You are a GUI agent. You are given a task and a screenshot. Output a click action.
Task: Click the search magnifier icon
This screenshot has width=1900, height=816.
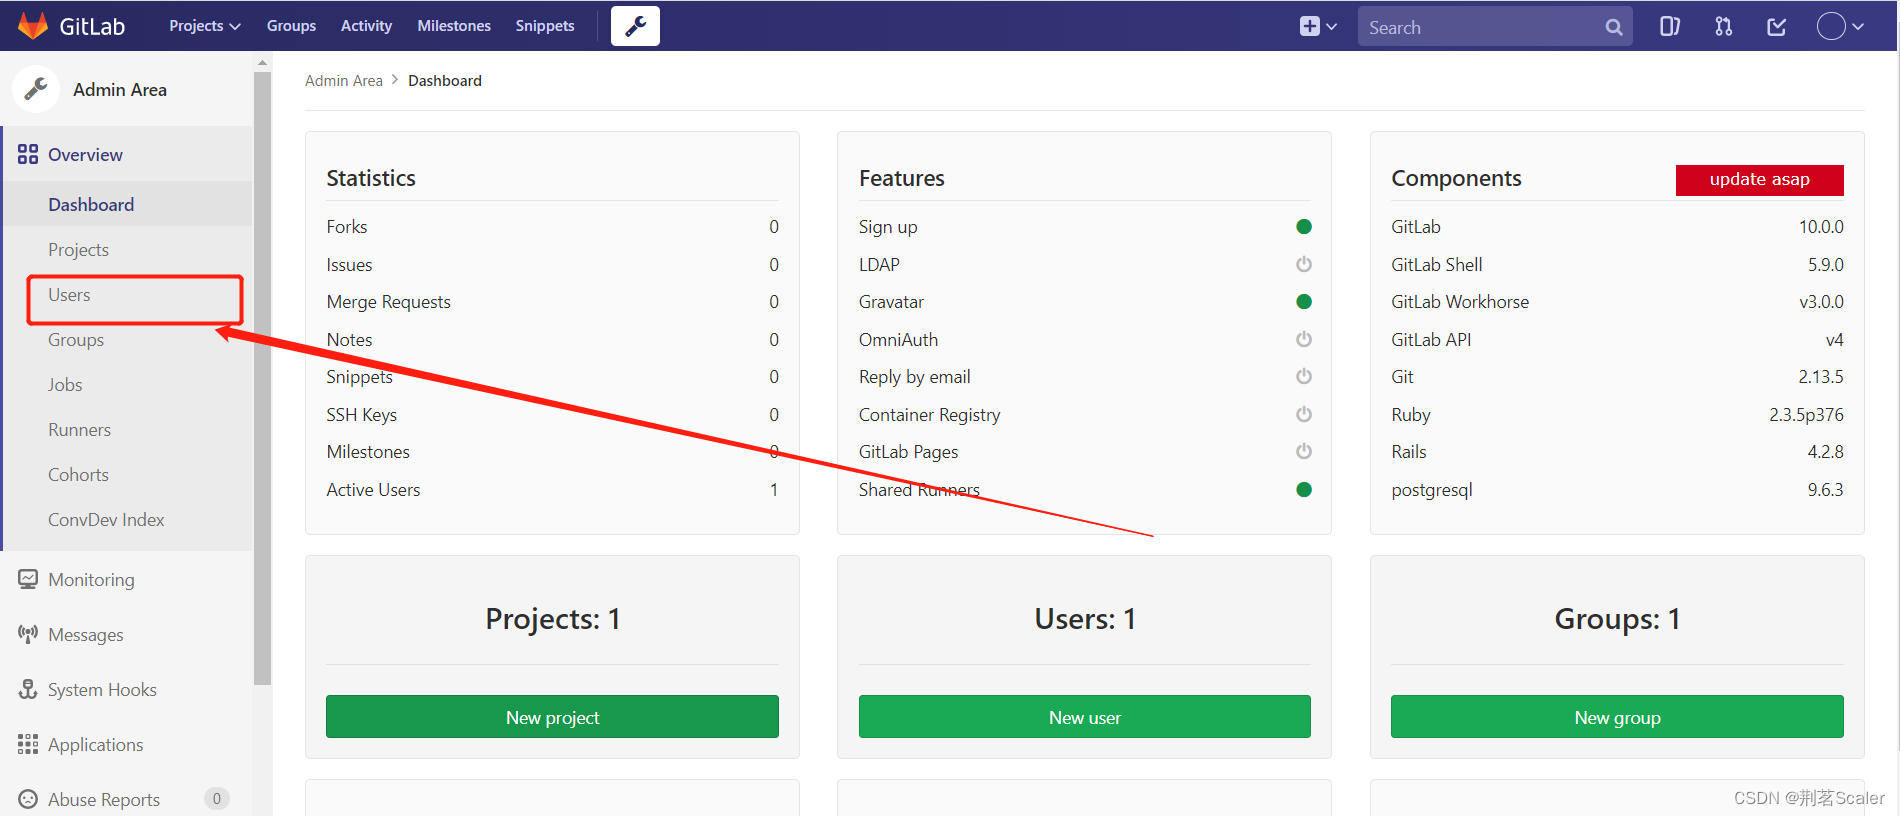pos(1613,28)
